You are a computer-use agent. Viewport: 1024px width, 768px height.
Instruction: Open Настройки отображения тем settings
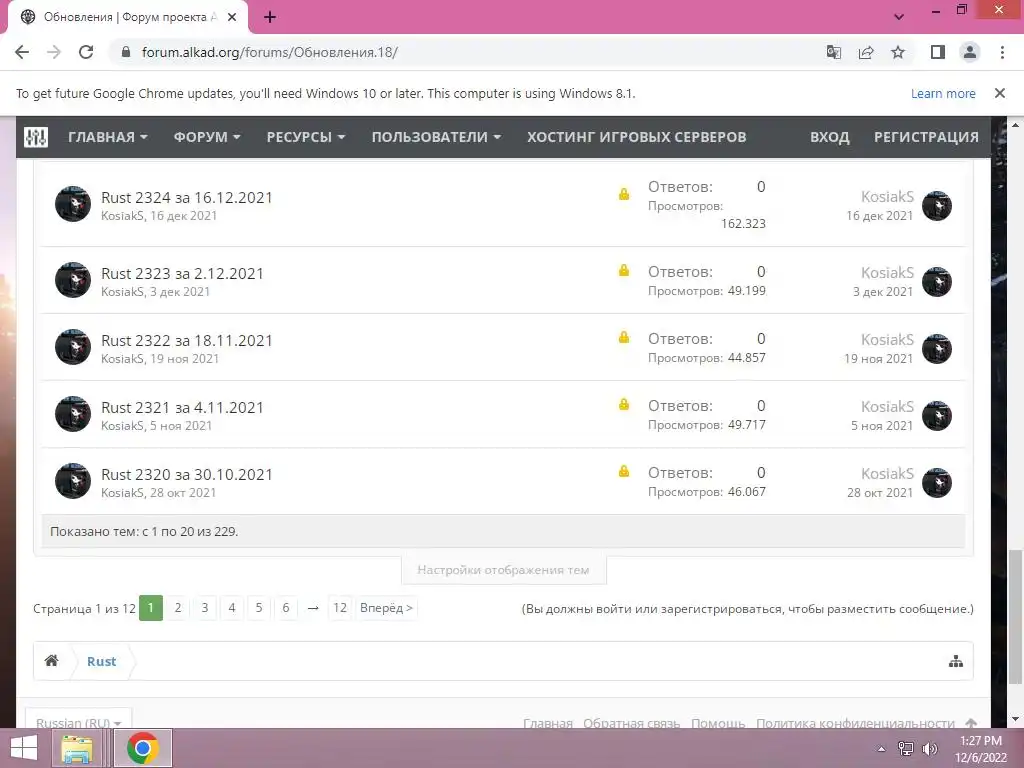click(504, 570)
